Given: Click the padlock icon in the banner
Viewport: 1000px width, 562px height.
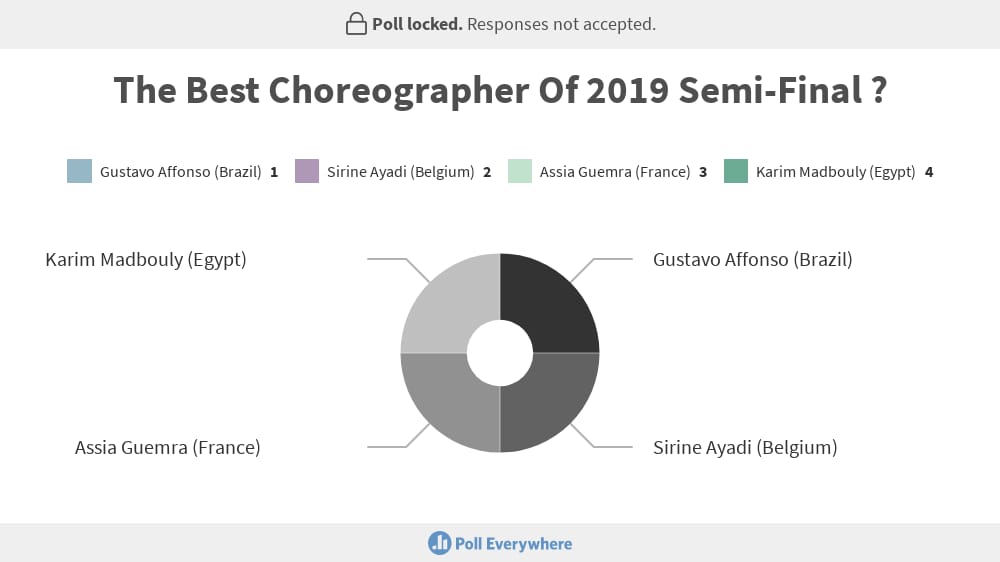Looking at the screenshot, I should (356, 24).
